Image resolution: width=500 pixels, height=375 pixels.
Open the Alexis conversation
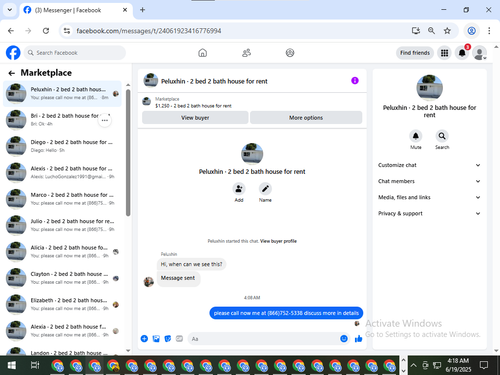[62, 172]
